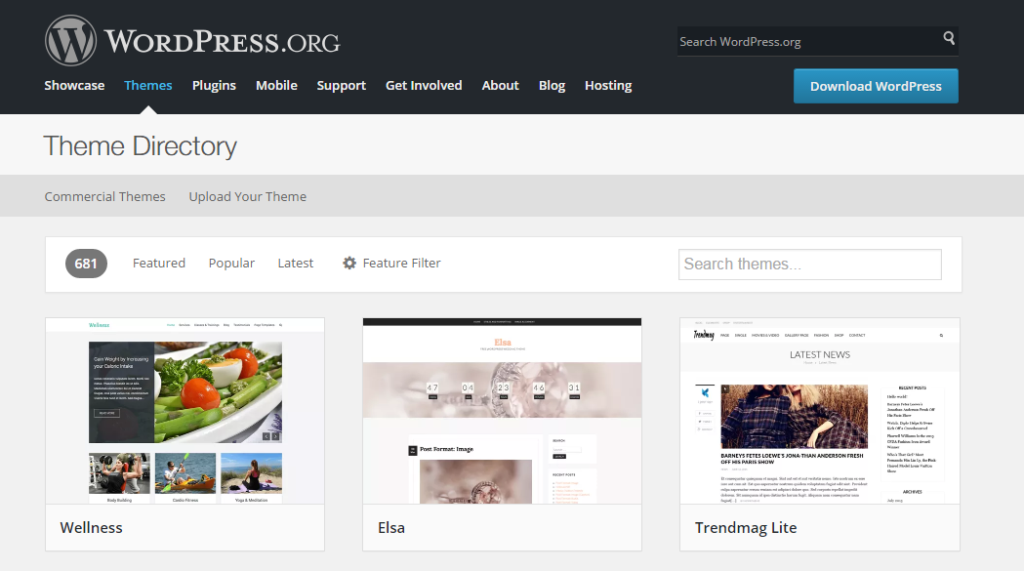Navigate to Support in top navigation
Viewport: 1024px width, 571px height.
coord(341,86)
